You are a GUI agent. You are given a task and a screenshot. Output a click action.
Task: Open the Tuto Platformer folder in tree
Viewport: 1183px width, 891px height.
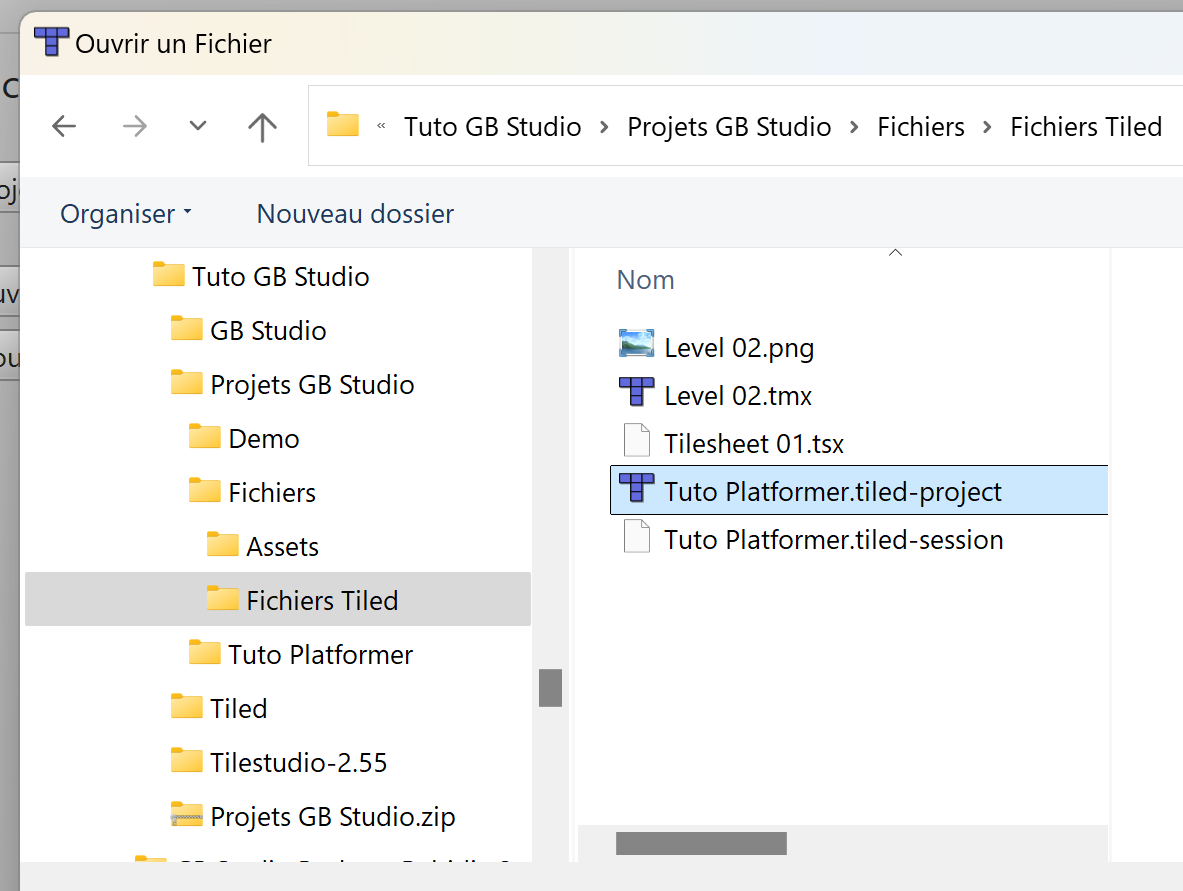point(320,655)
